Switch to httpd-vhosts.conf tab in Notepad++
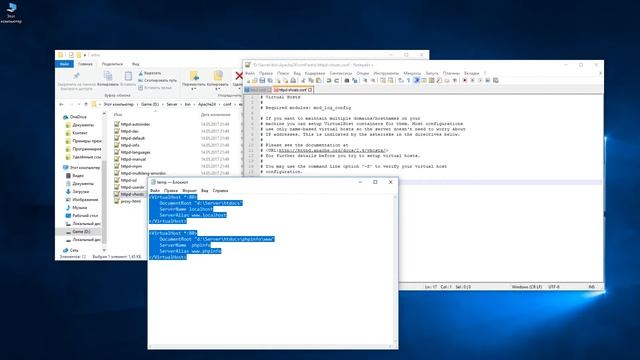640x360 pixels. pyautogui.click(x=293, y=90)
